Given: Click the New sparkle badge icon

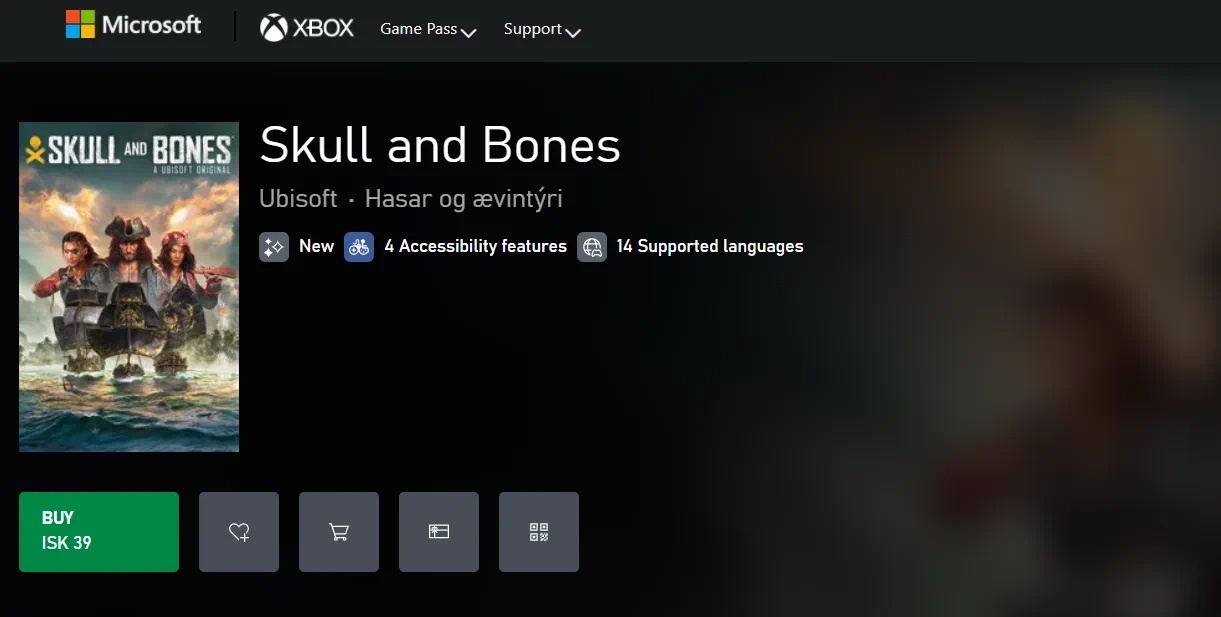Looking at the screenshot, I should (274, 247).
